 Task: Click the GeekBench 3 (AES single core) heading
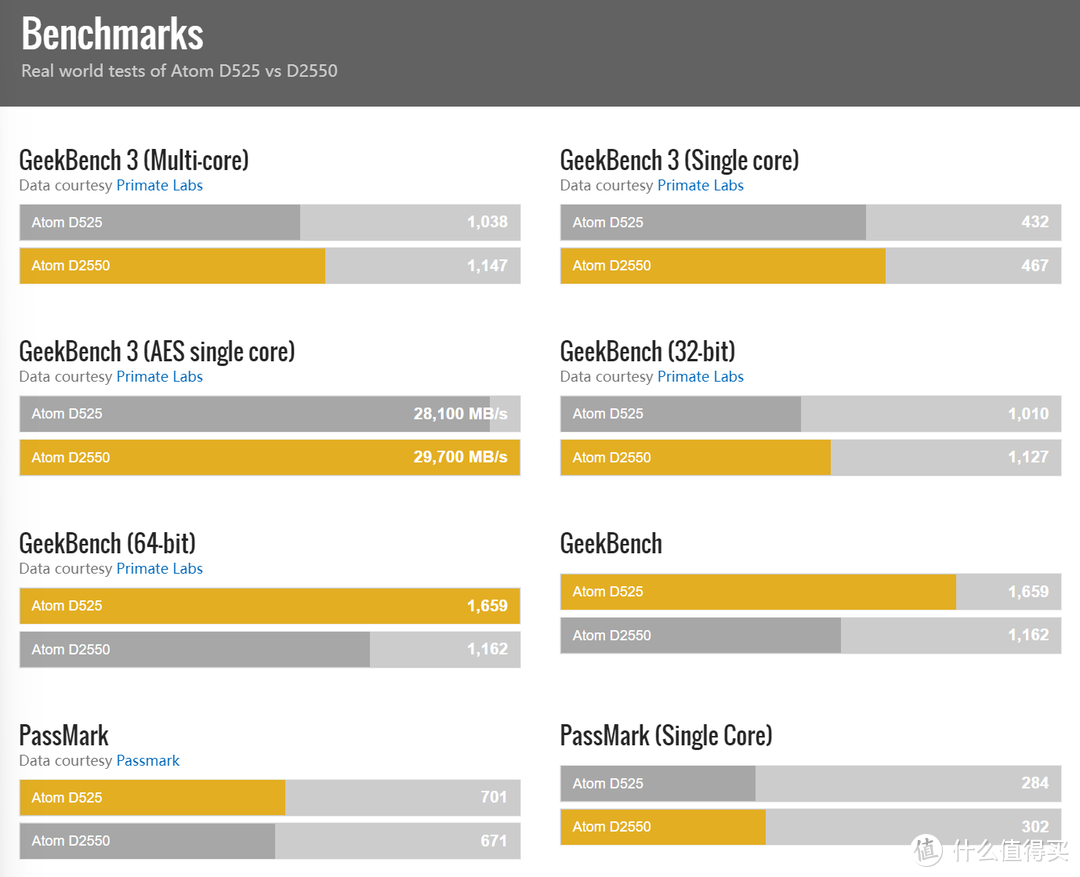157,352
